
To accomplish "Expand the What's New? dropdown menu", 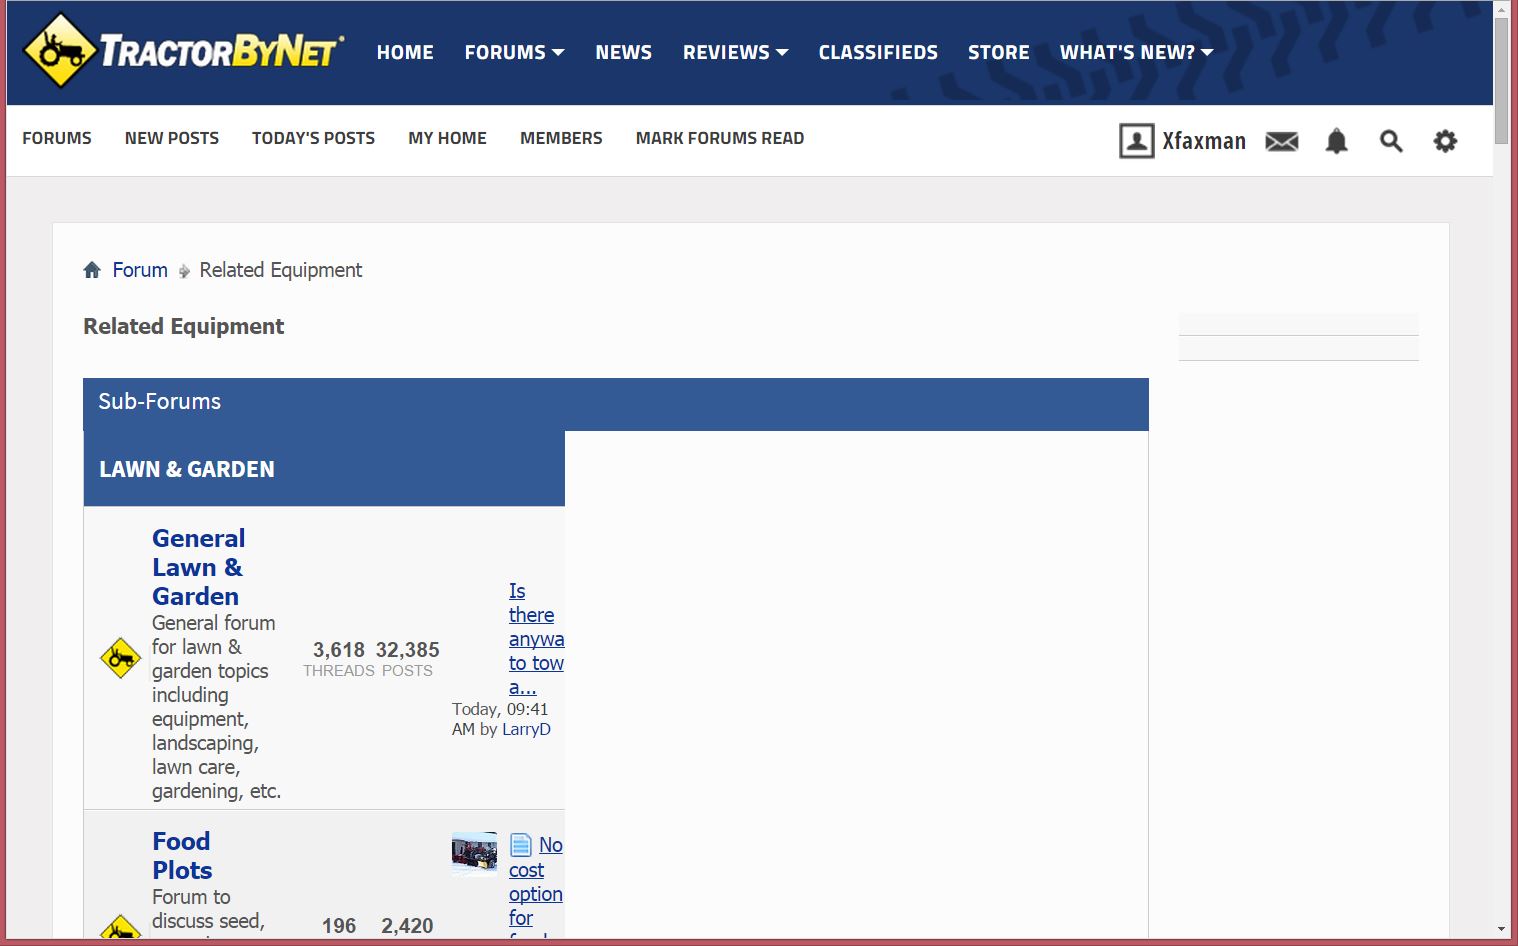I will point(1136,52).
